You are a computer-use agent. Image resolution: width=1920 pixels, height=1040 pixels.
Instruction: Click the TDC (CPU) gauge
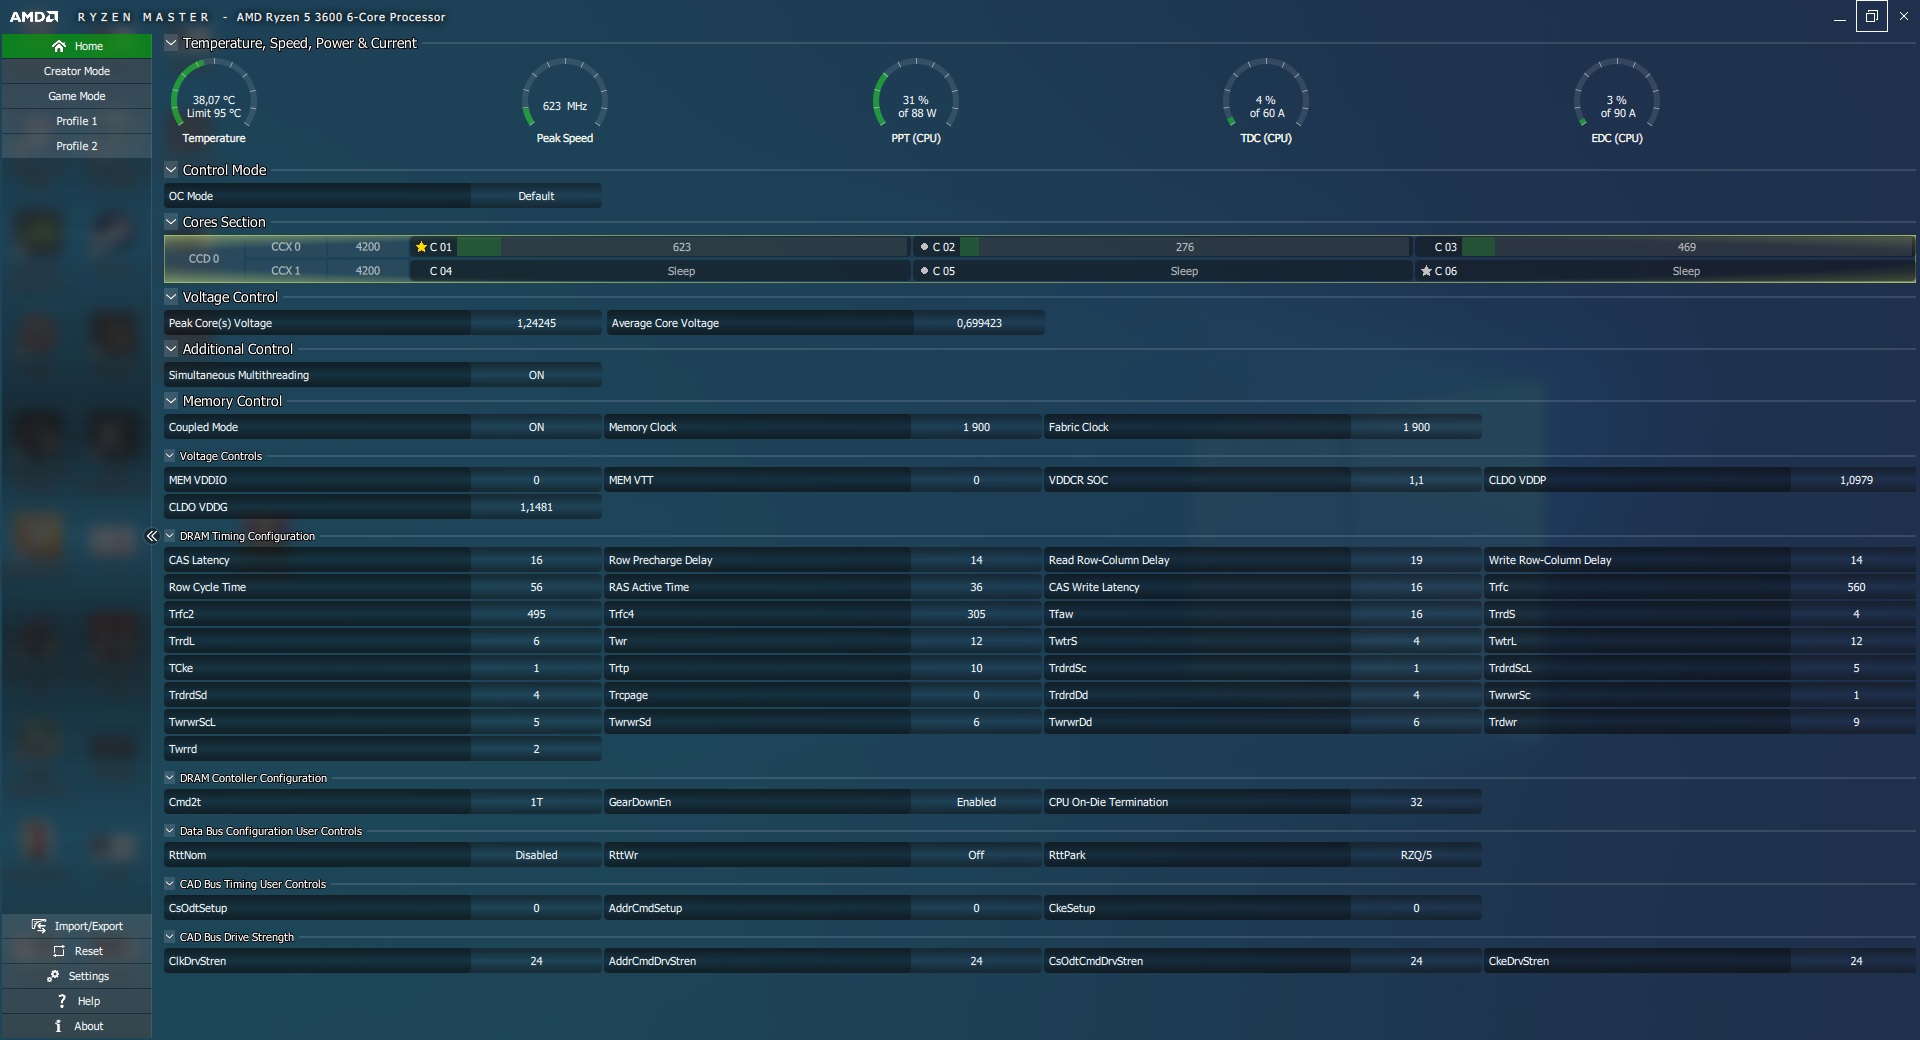click(1266, 101)
